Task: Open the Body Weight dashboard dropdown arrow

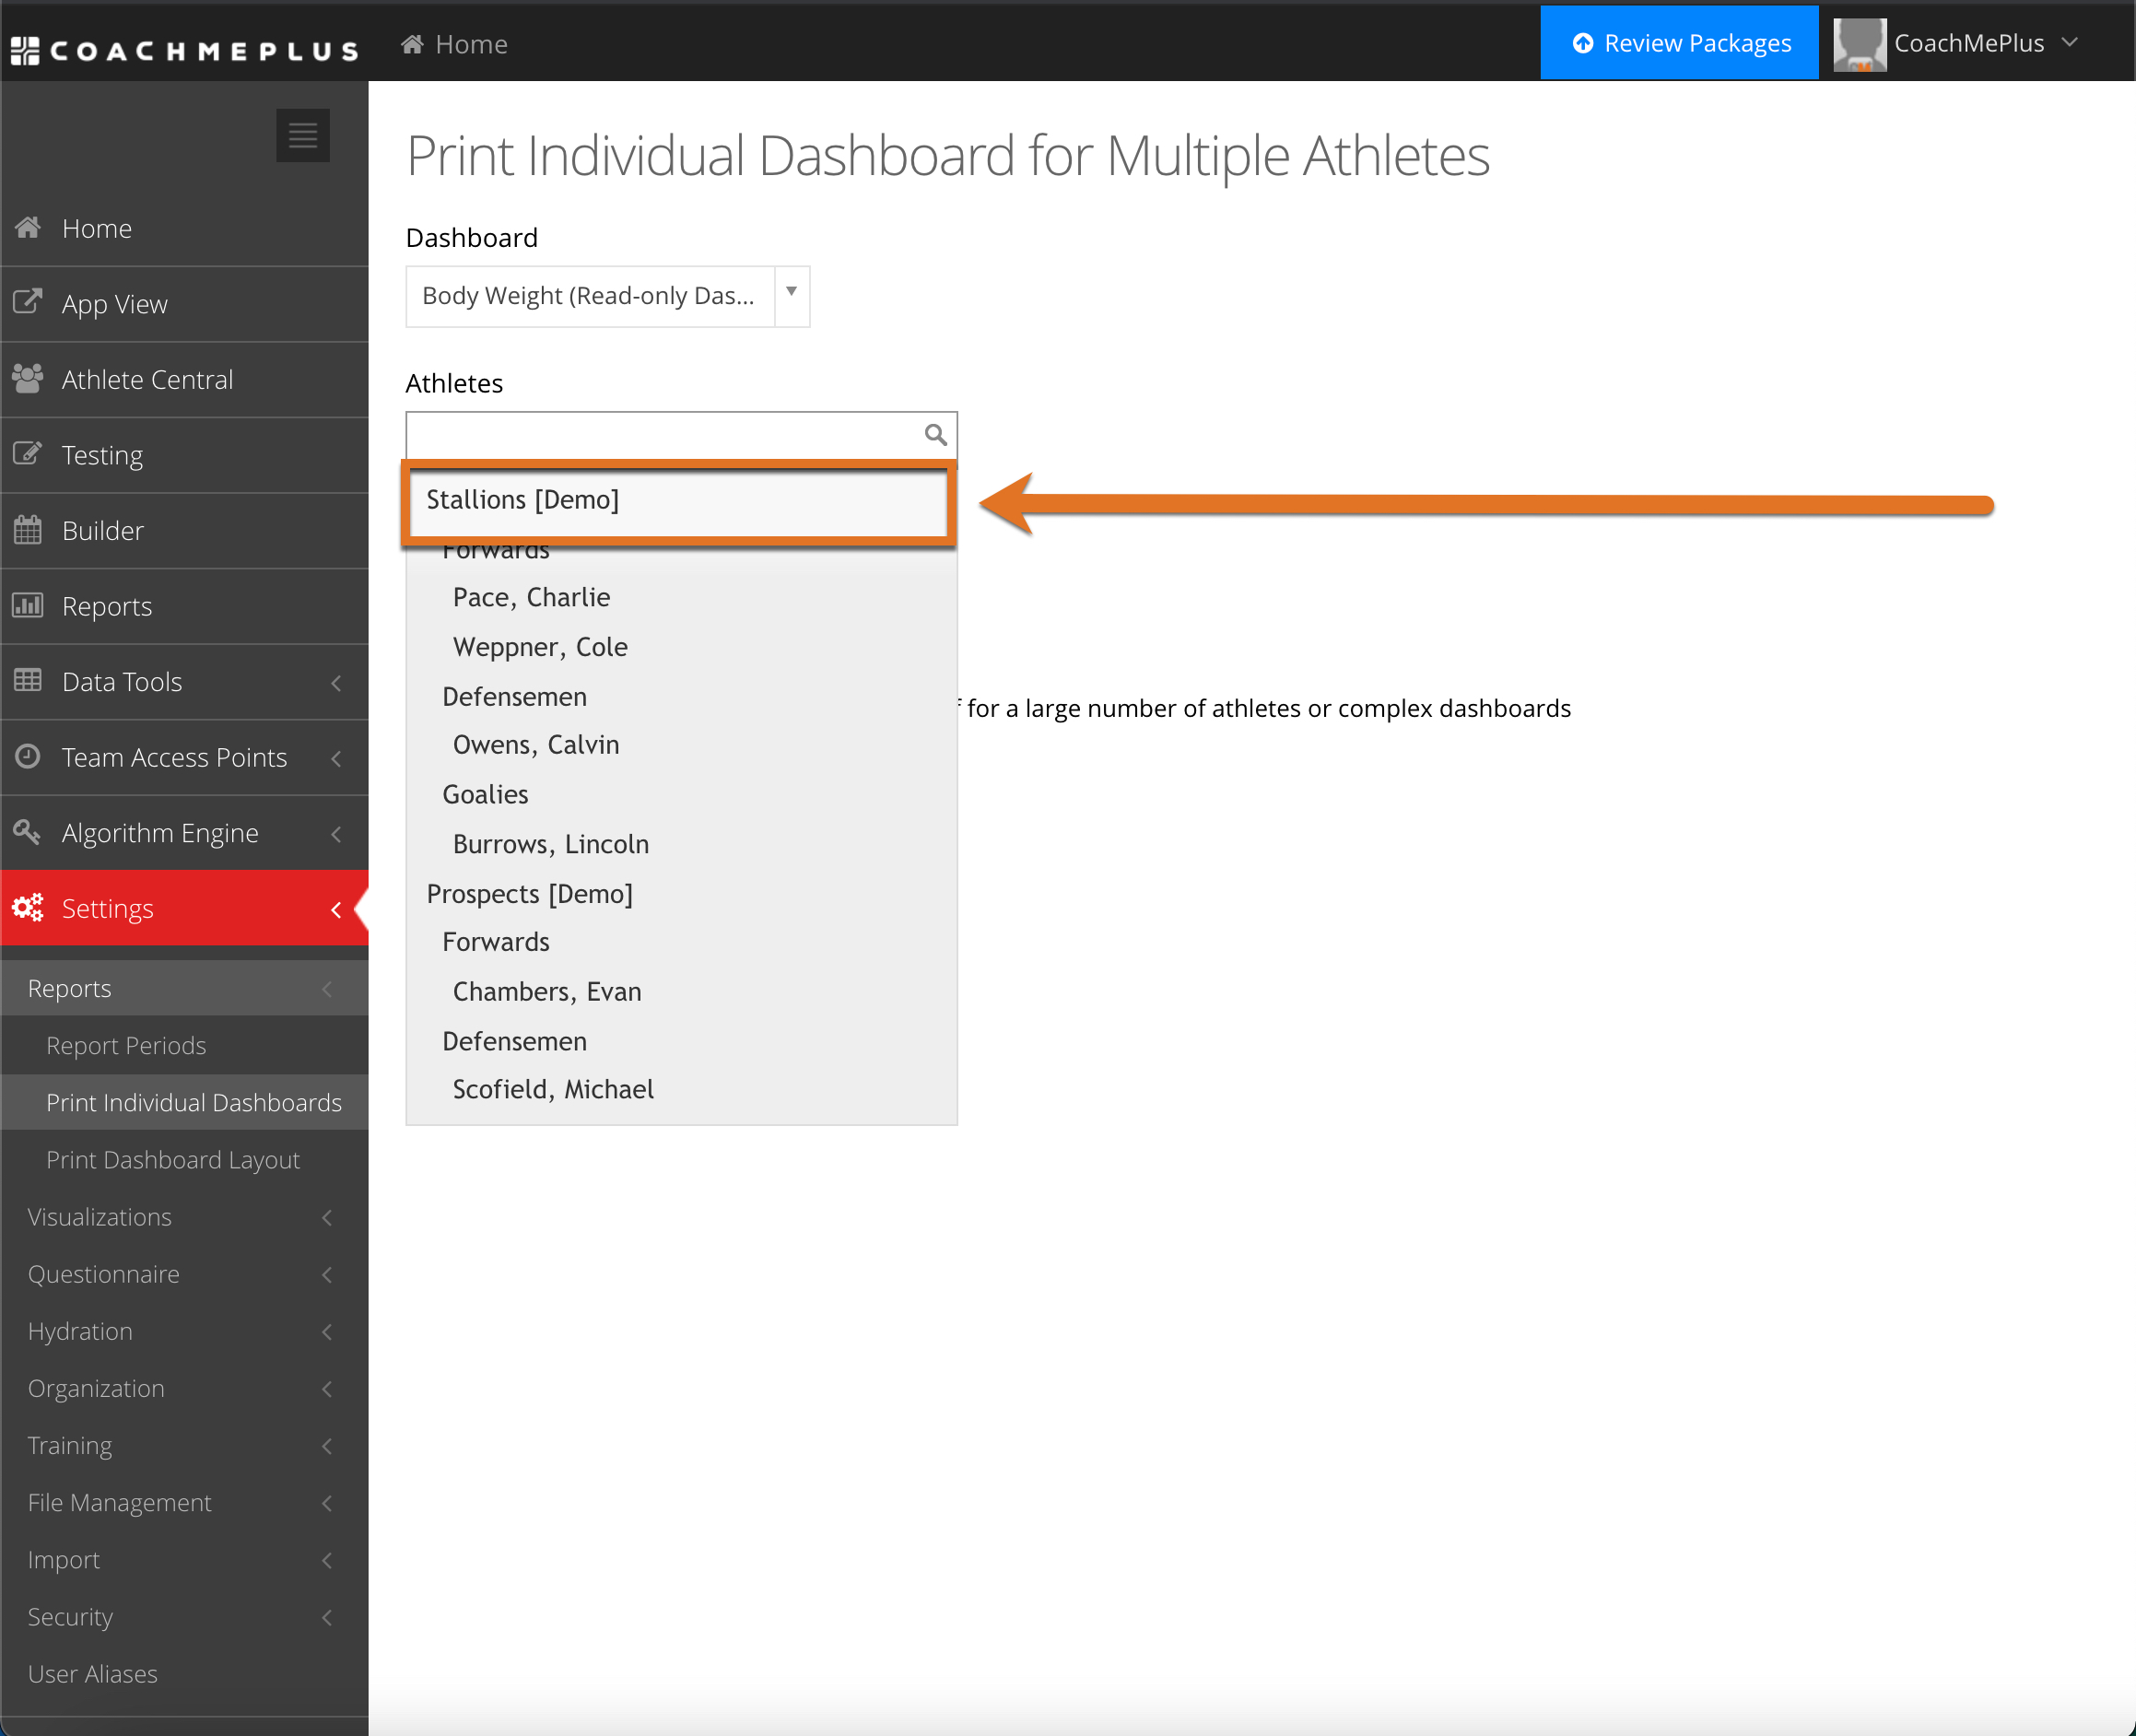Action: point(791,296)
